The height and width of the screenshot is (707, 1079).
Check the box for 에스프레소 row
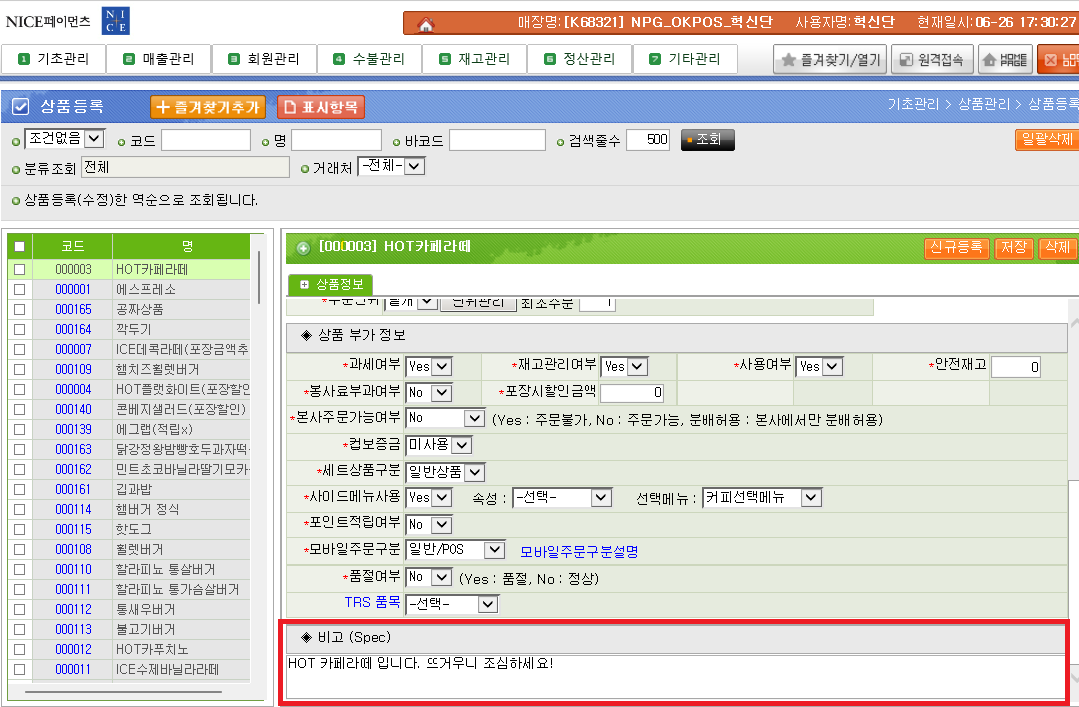click(x=19, y=289)
